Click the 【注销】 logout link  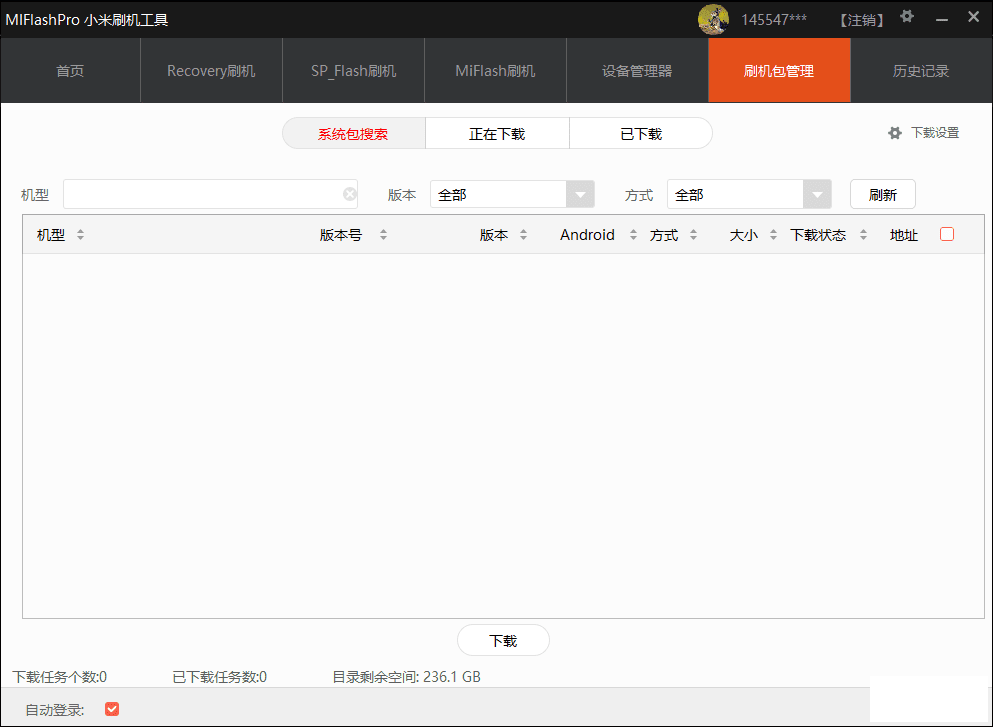click(862, 20)
